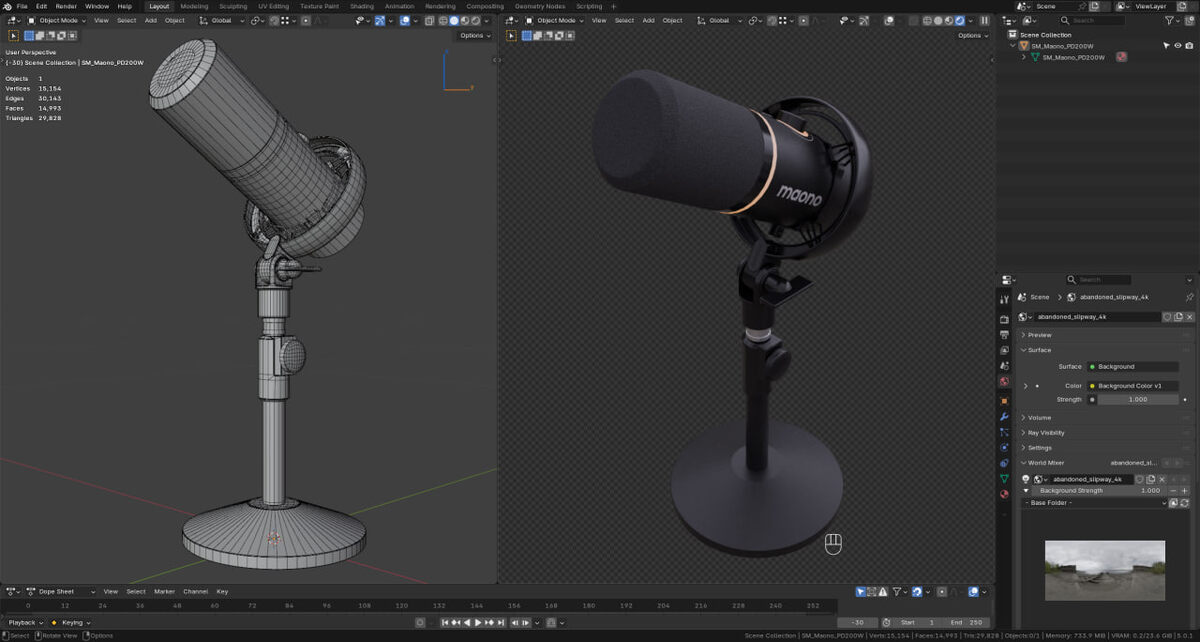Open the Window menu

point(97,6)
